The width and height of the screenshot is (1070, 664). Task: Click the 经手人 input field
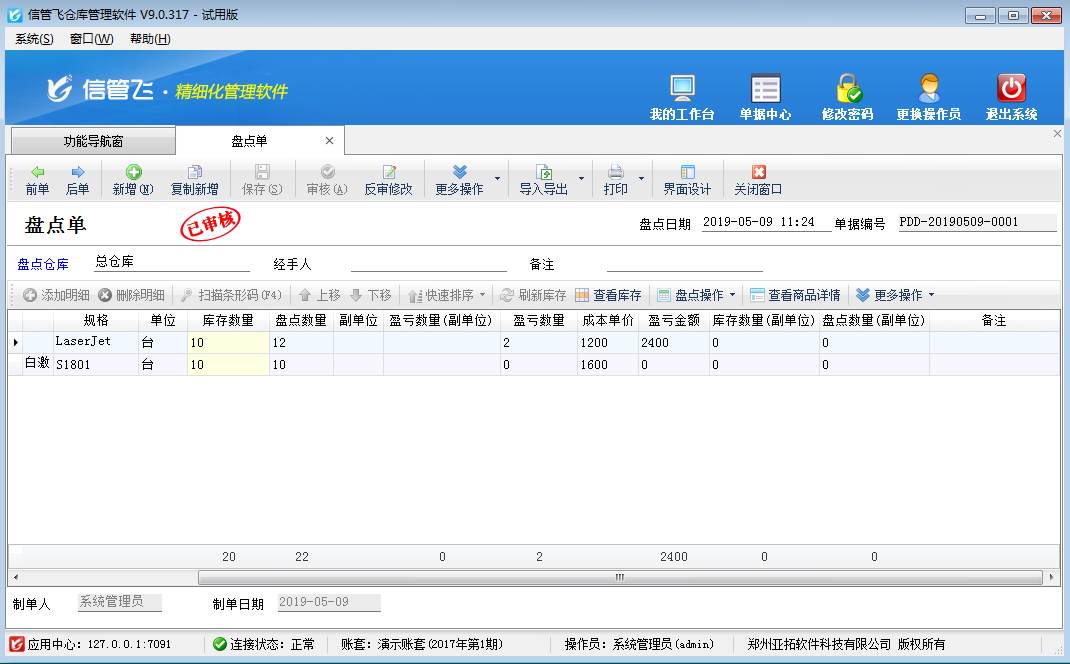point(429,263)
